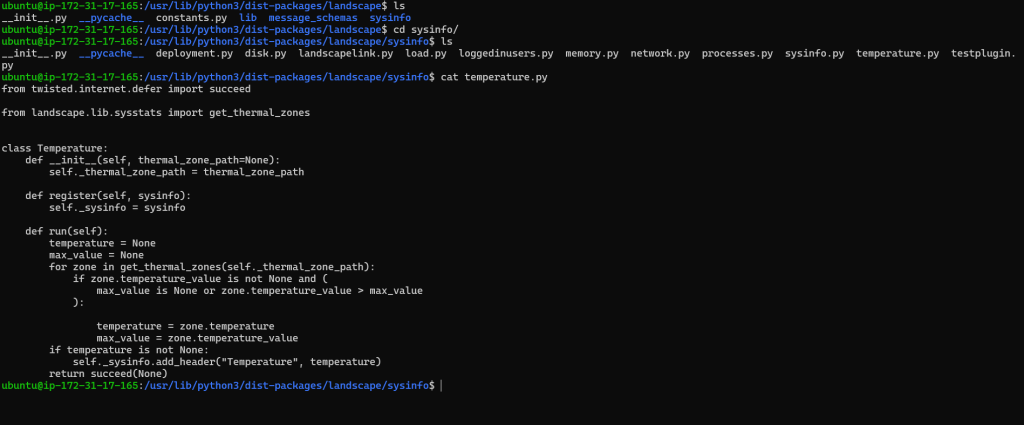The width and height of the screenshot is (1024, 425).
Task: Click load.py in the directory listing
Action: pos(425,52)
